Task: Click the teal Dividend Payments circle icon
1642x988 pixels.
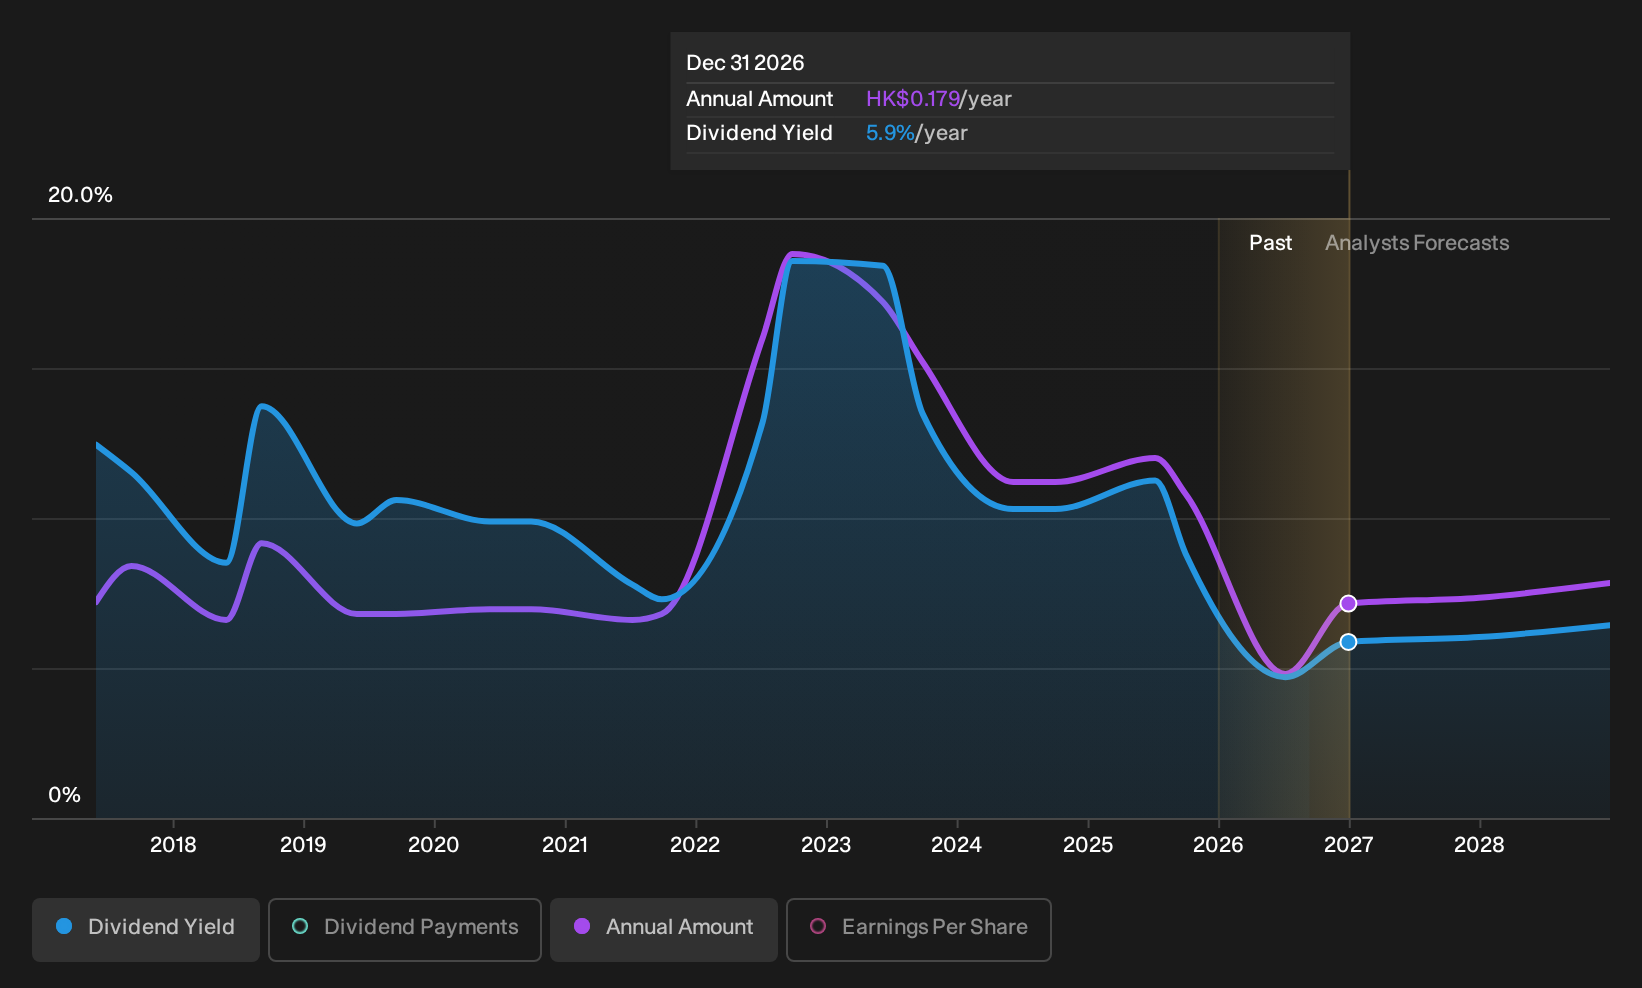Action: [x=300, y=926]
